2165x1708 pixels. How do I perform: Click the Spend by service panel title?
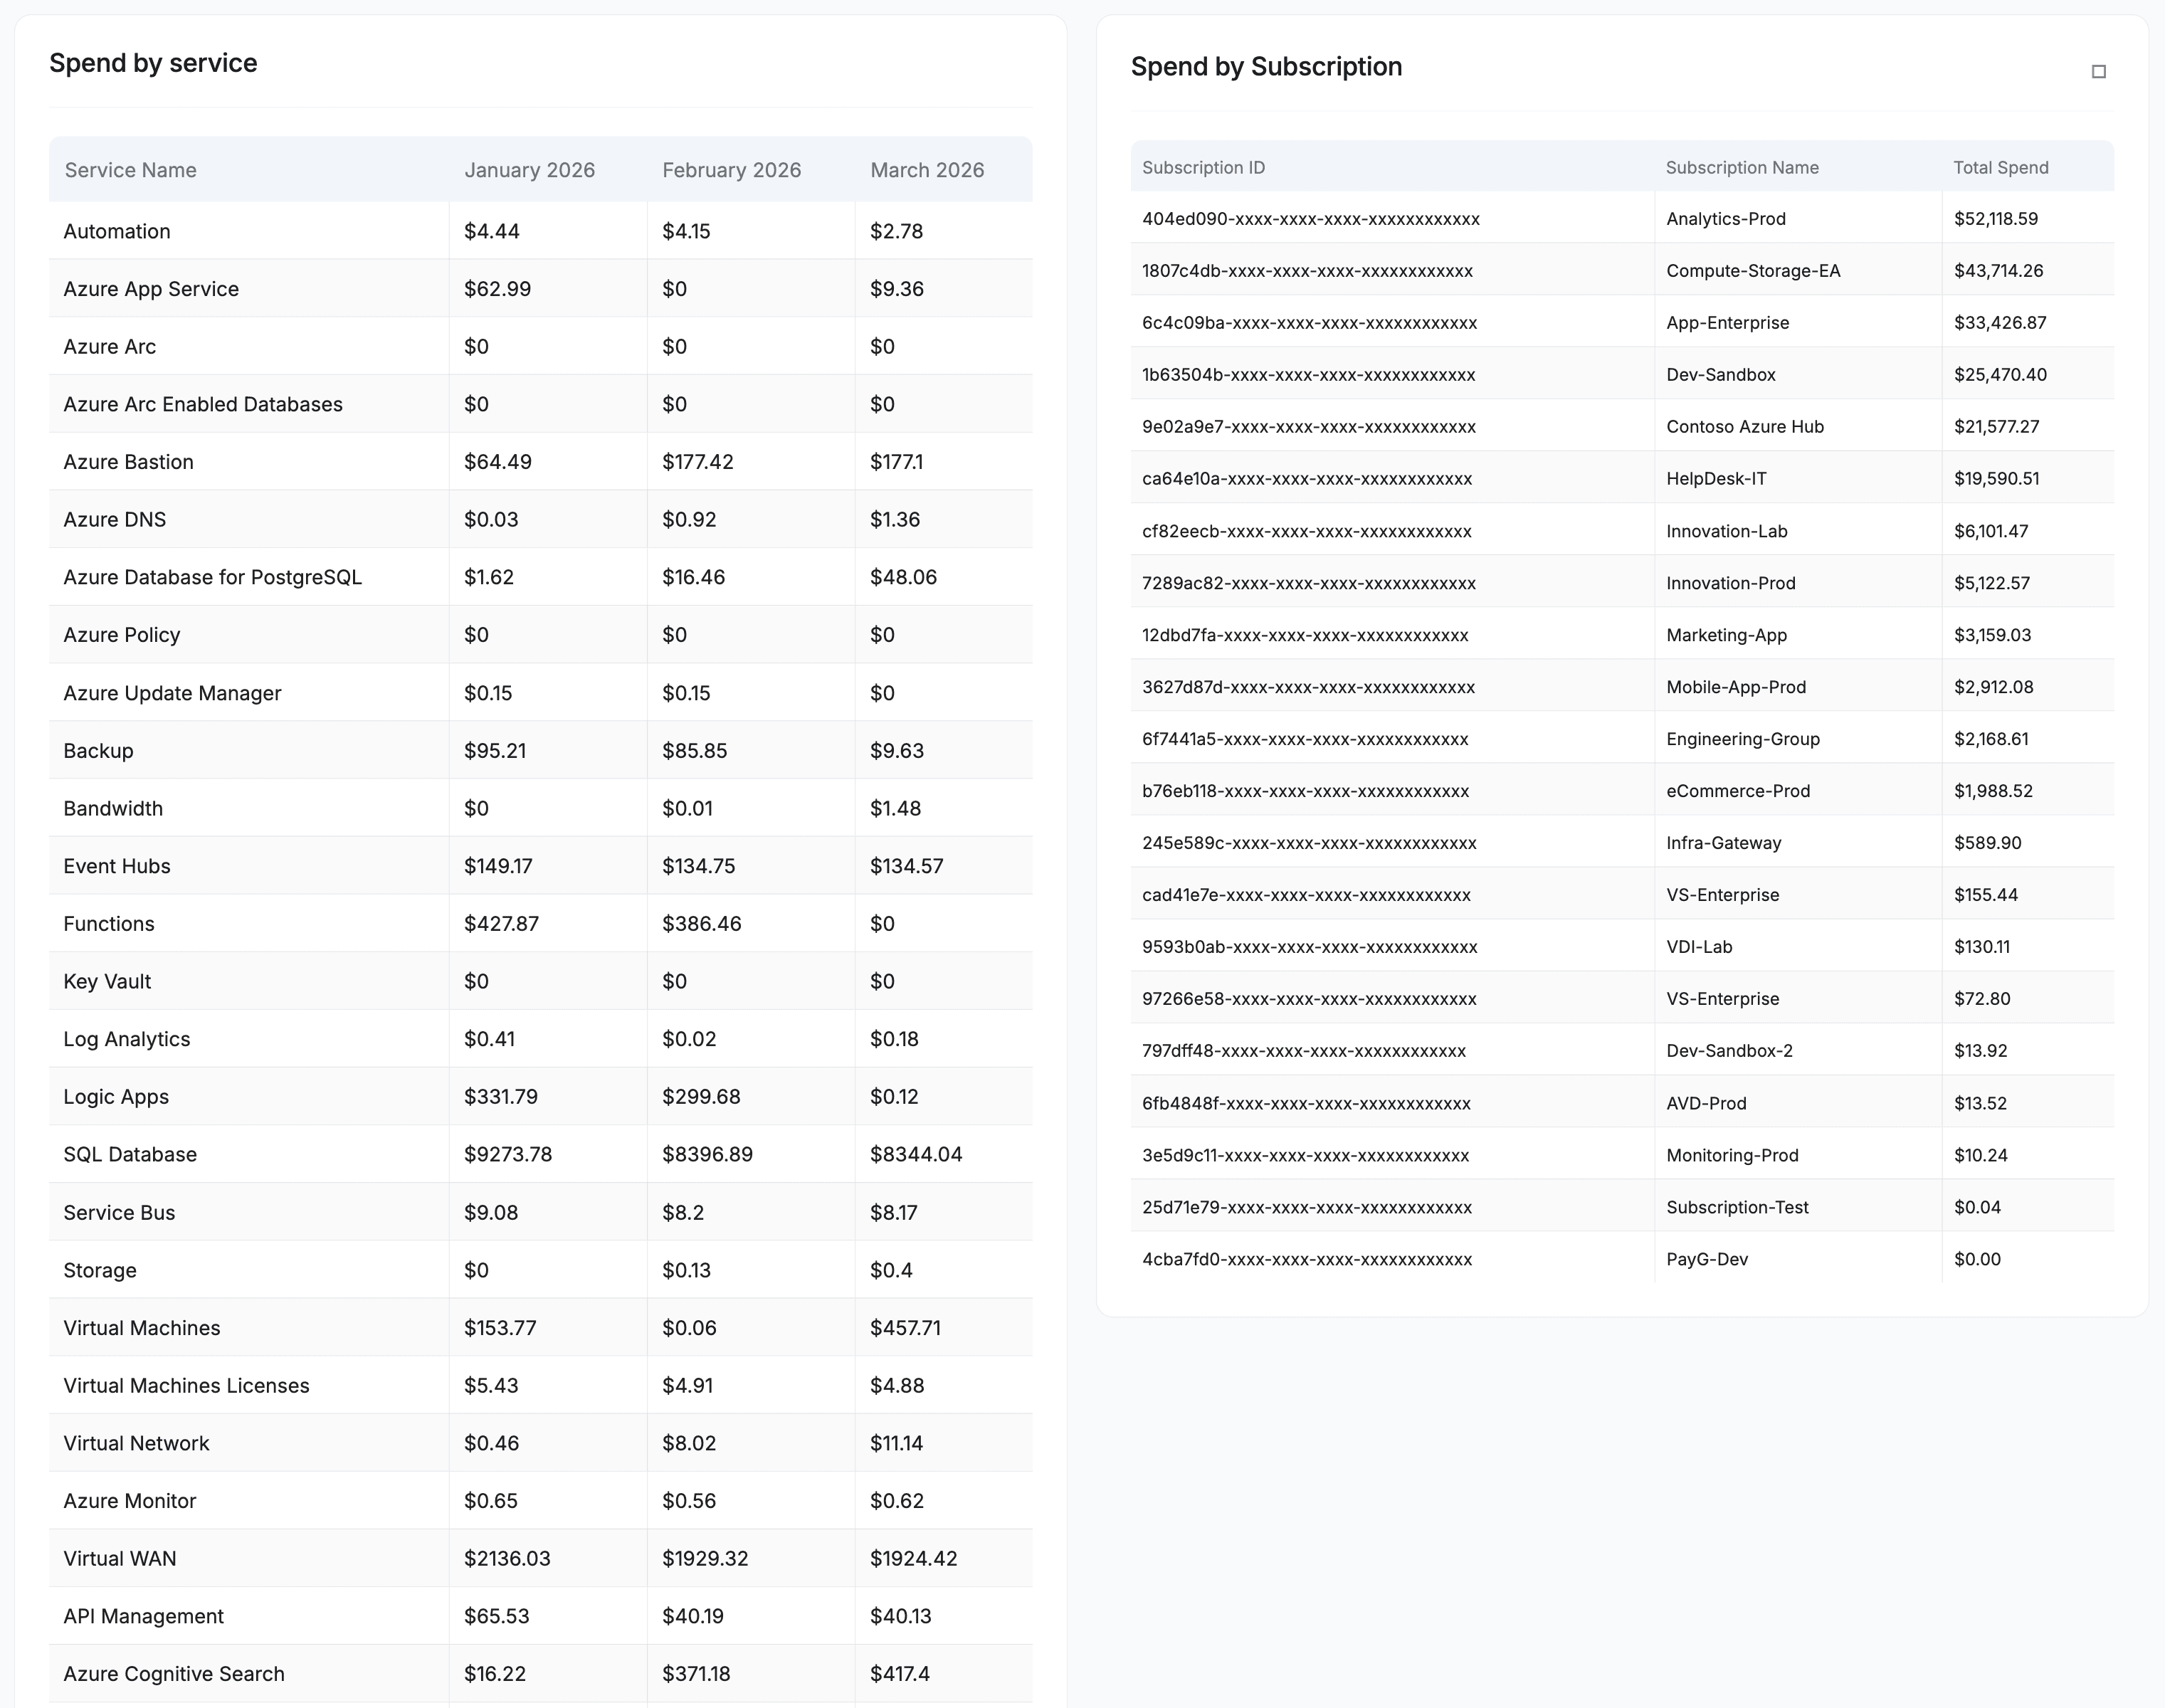[x=153, y=62]
